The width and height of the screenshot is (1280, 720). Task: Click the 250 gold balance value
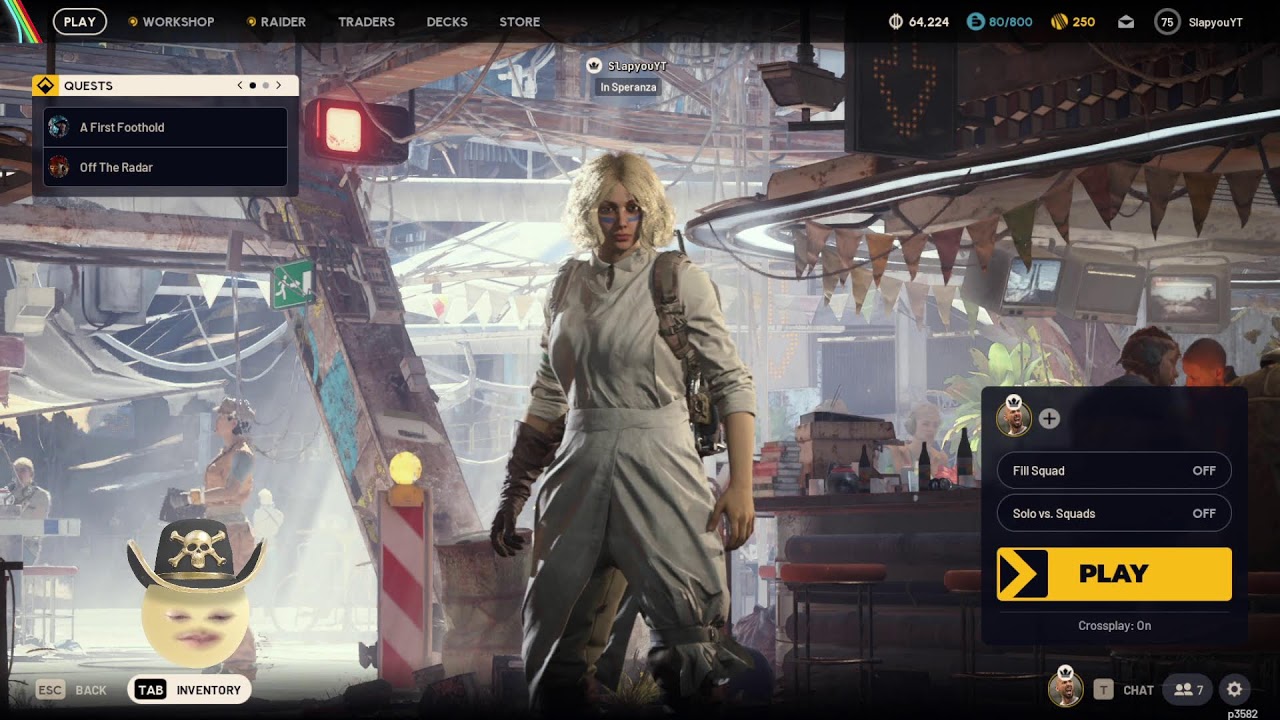coord(1084,22)
